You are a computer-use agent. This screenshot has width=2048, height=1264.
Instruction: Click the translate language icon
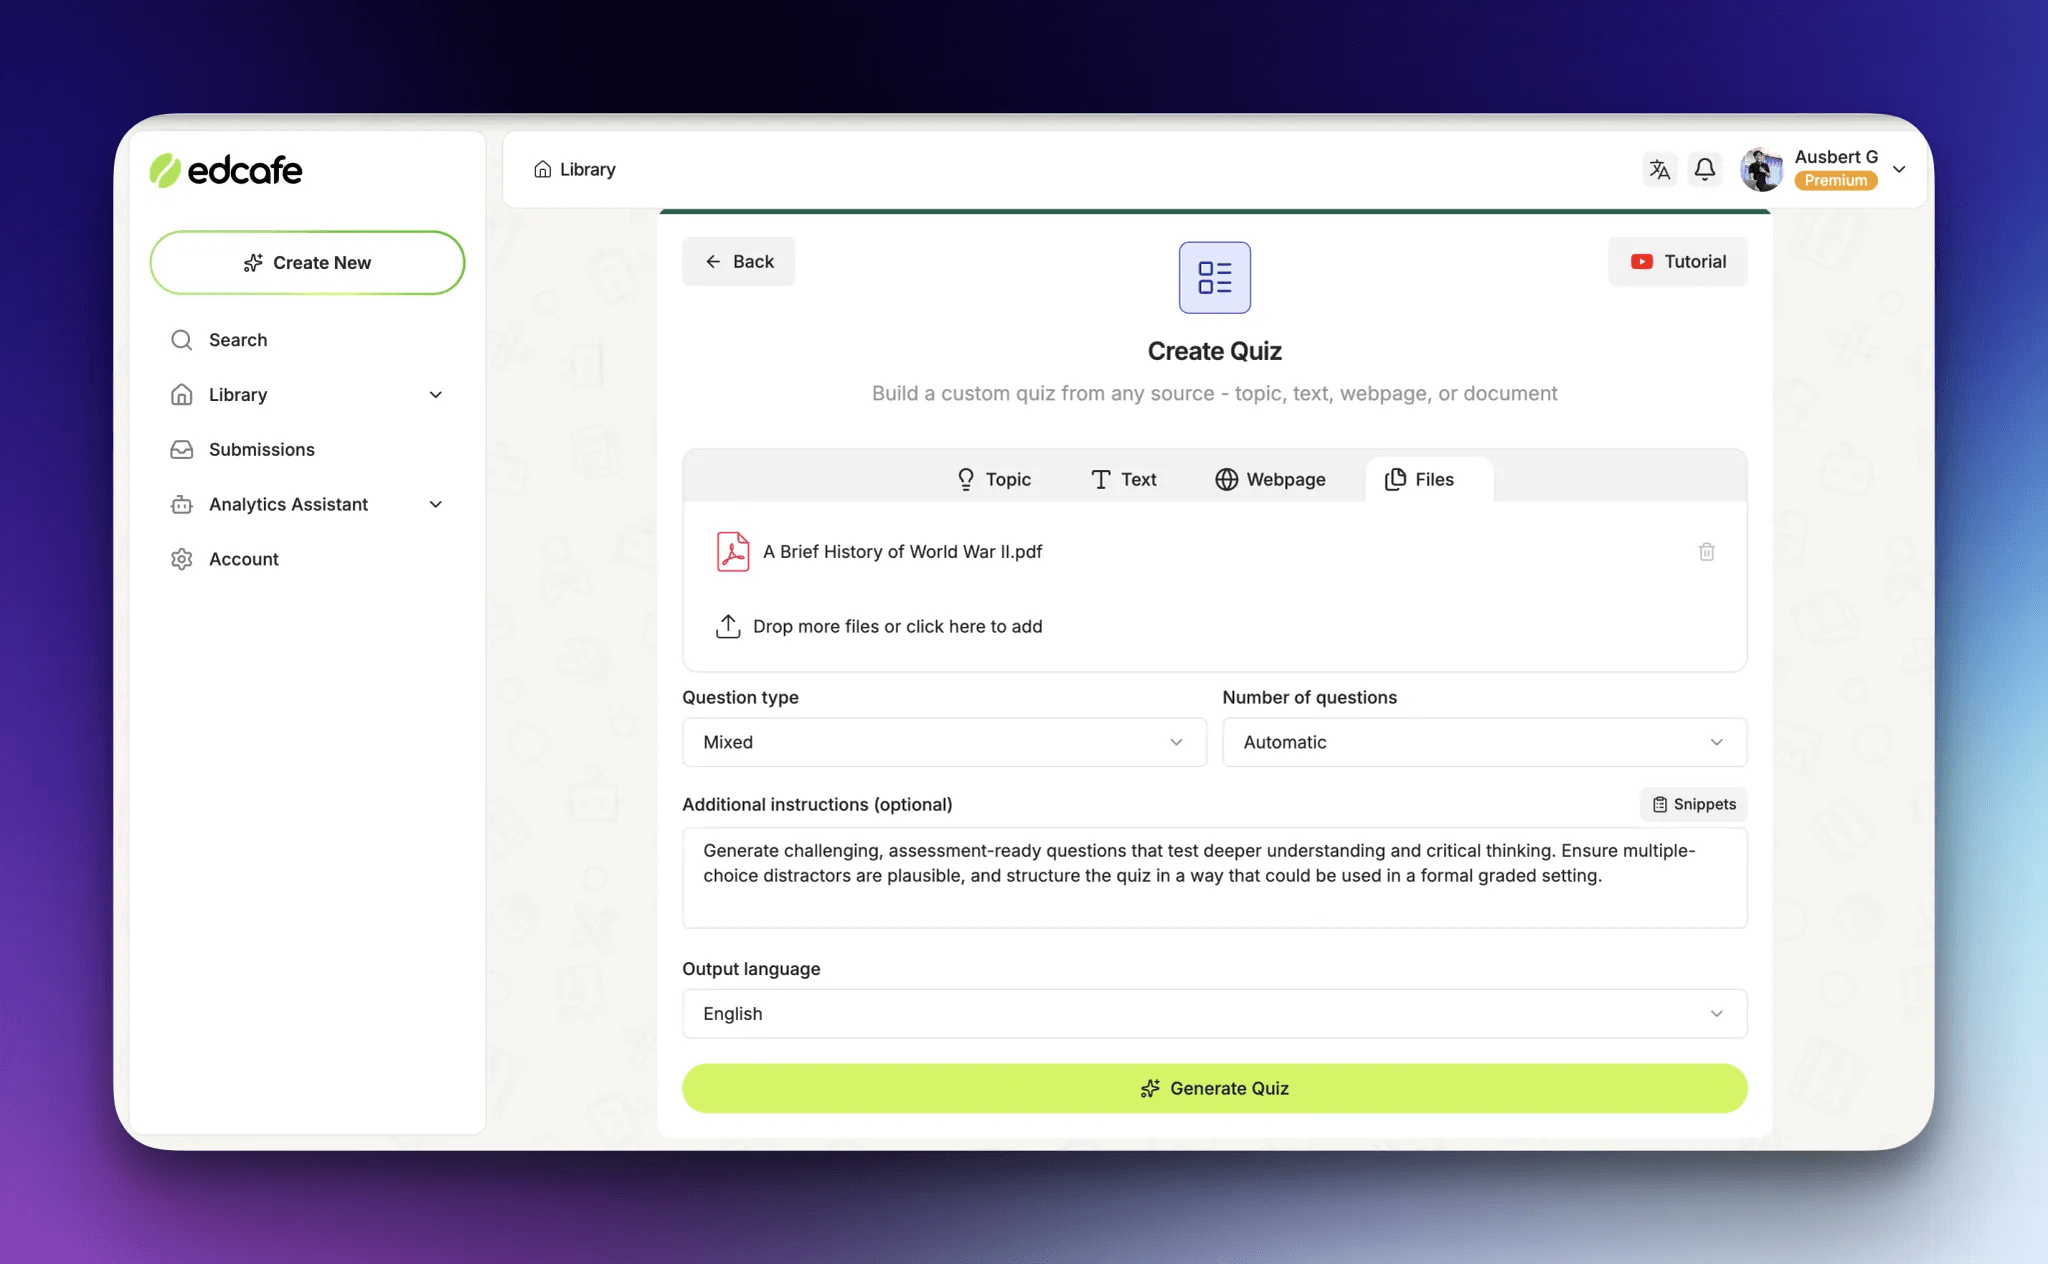click(1660, 170)
